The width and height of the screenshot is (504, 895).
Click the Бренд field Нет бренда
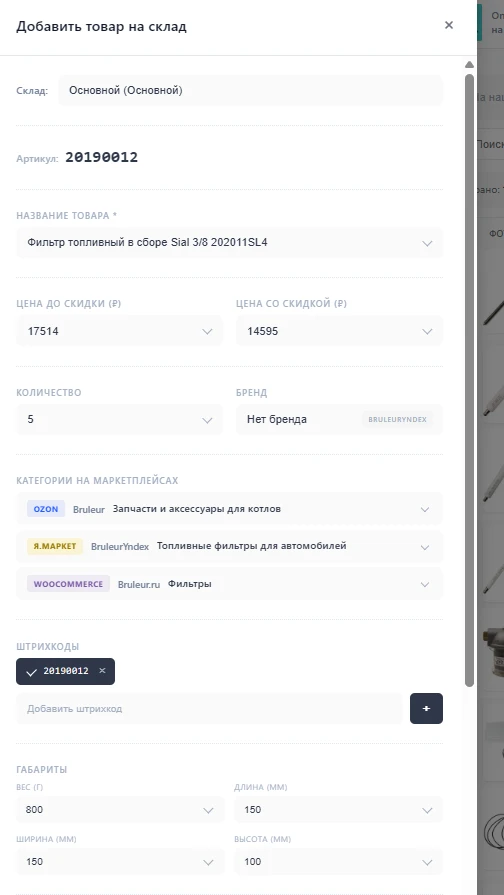click(340, 420)
